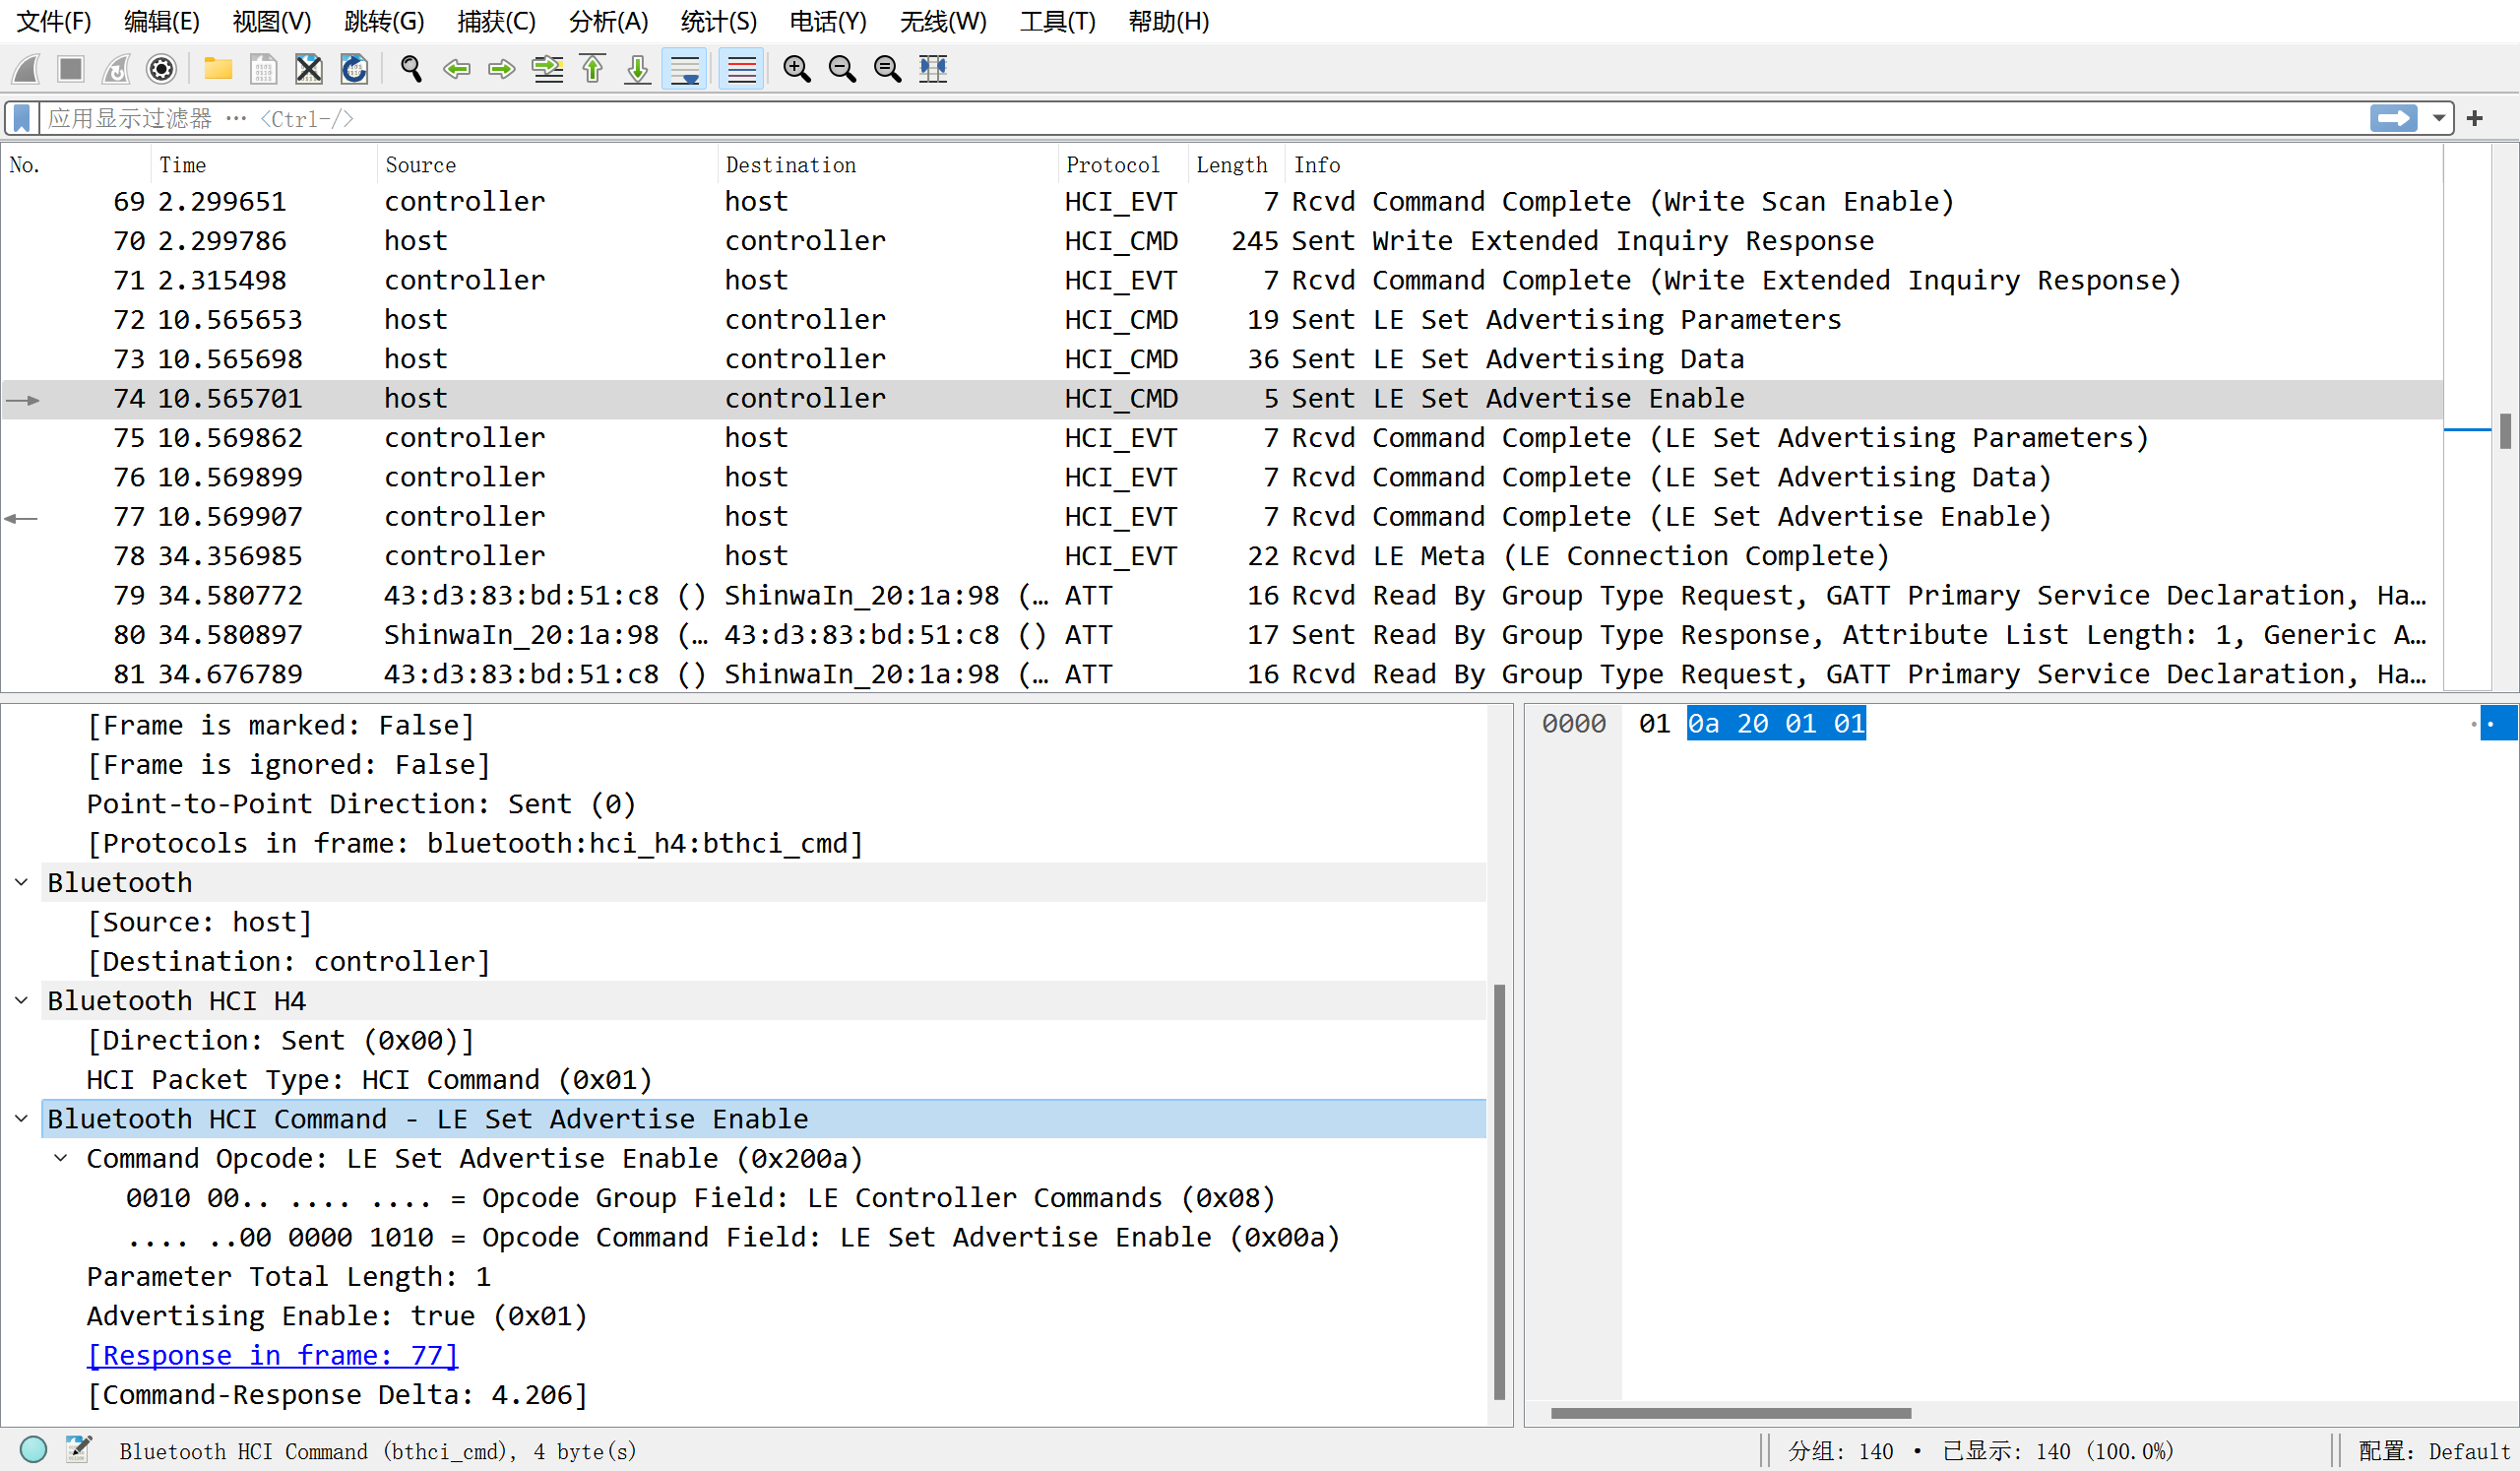Viewport: 2520px width, 1471px height.
Task: Open display filter history dropdown
Action: tap(2440, 119)
